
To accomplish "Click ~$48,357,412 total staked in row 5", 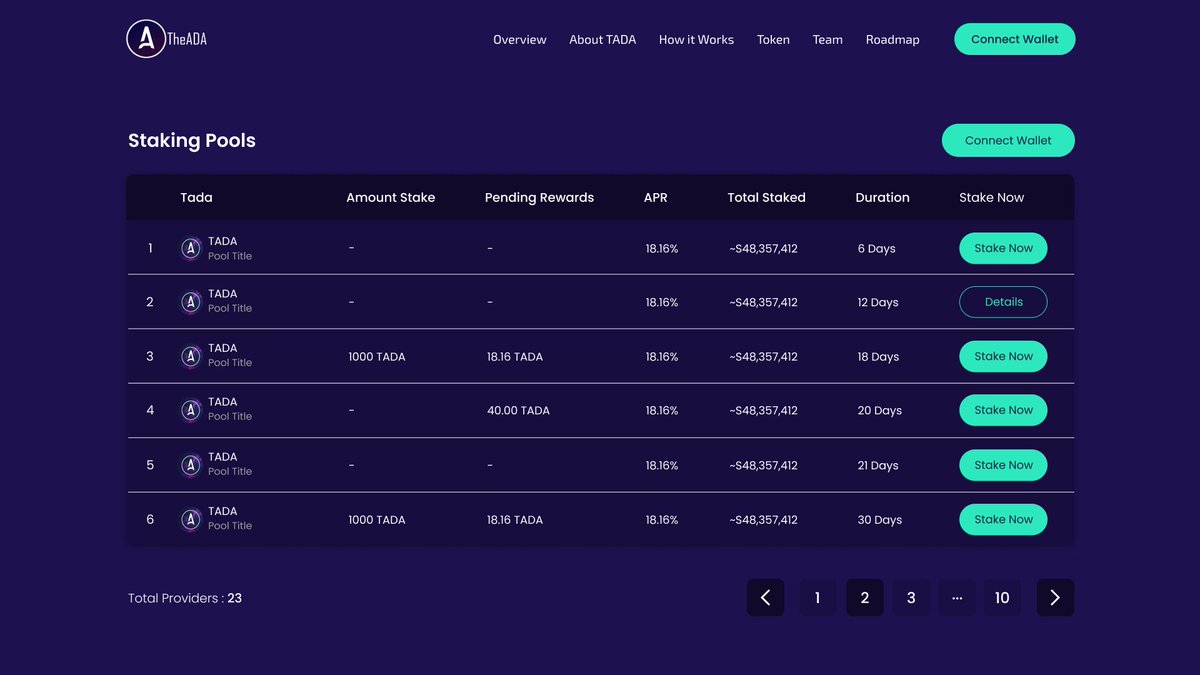I will (x=763, y=466).
